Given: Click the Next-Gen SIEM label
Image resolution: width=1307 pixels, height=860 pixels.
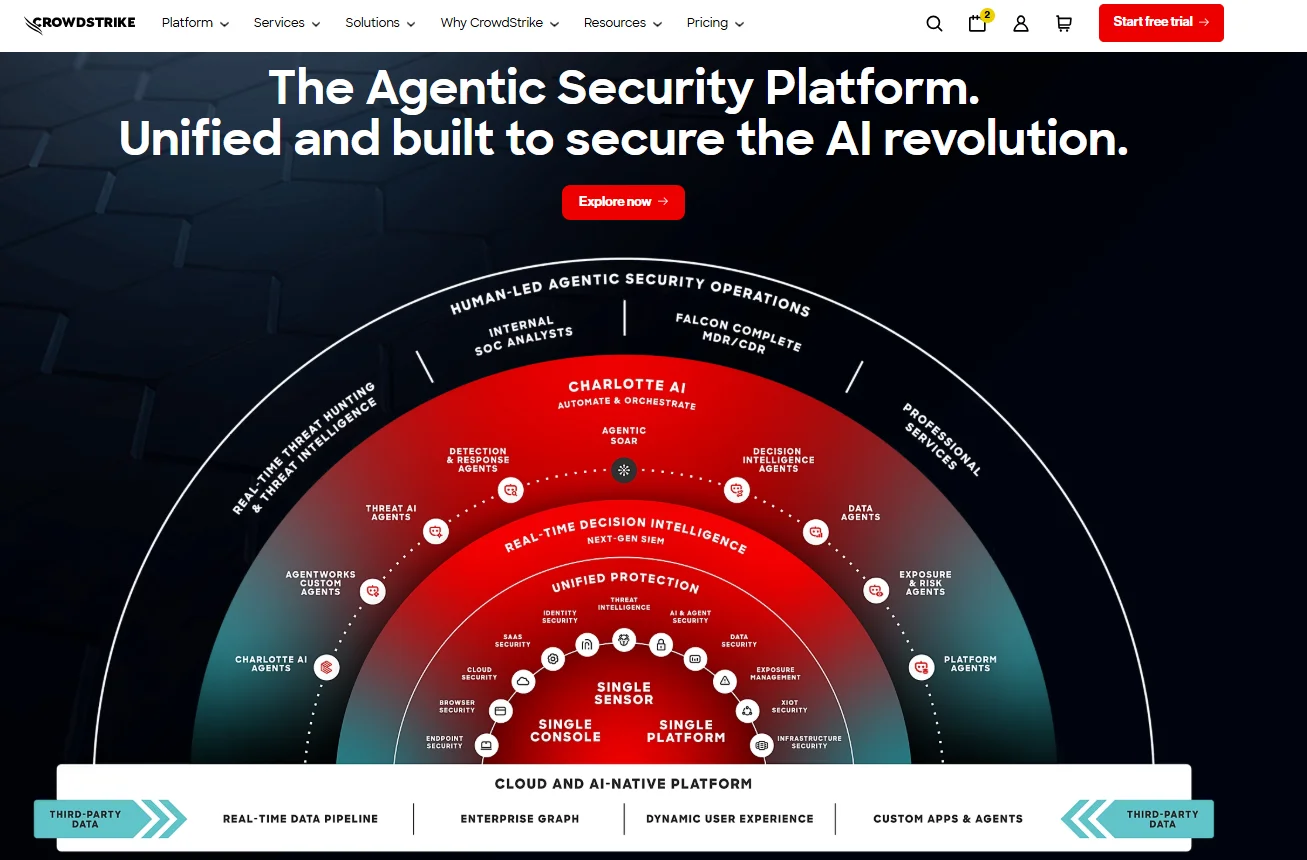Looking at the screenshot, I should pyautogui.click(x=626, y=540).
